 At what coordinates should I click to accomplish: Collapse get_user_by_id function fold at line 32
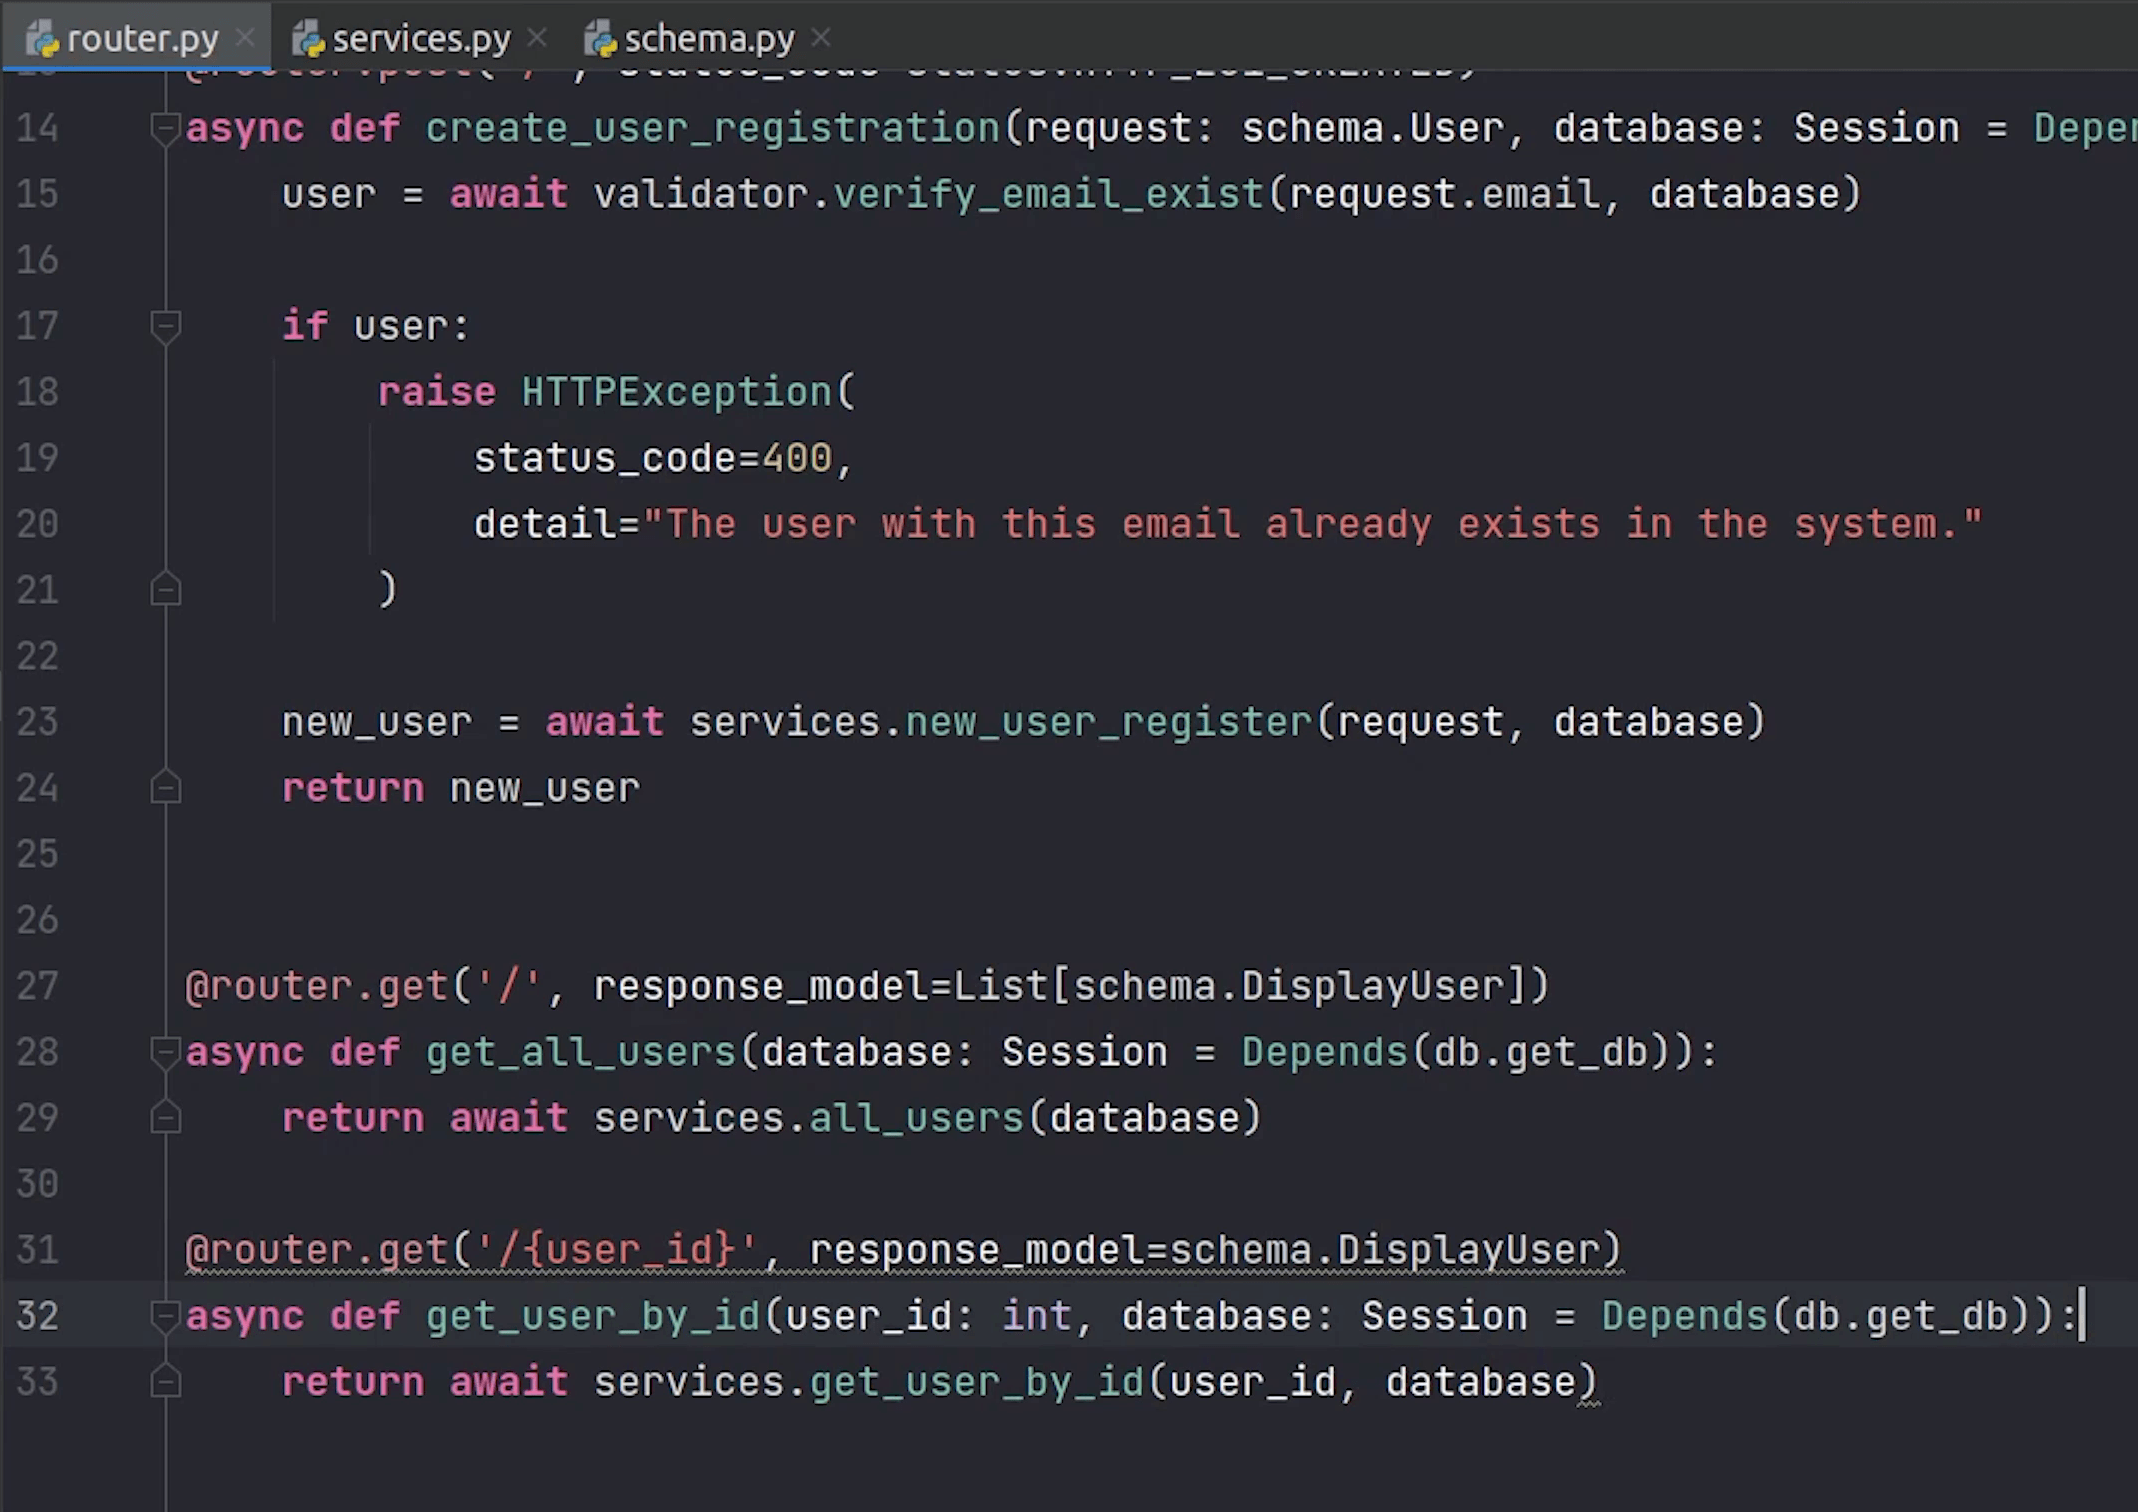[x=165, y=1316]
